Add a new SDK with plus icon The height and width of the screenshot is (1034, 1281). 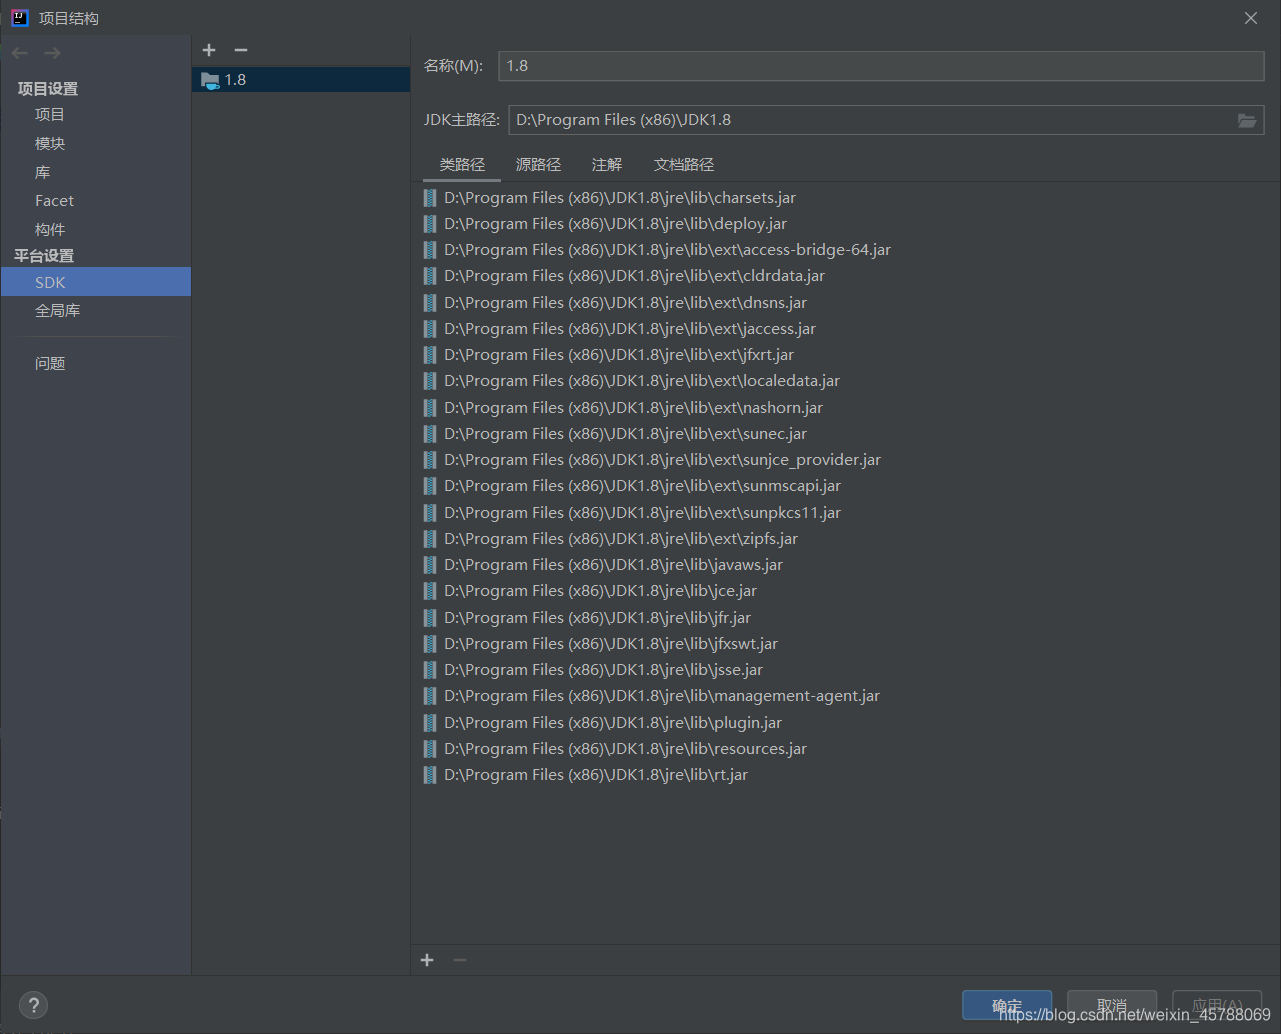tap(209, 50)
